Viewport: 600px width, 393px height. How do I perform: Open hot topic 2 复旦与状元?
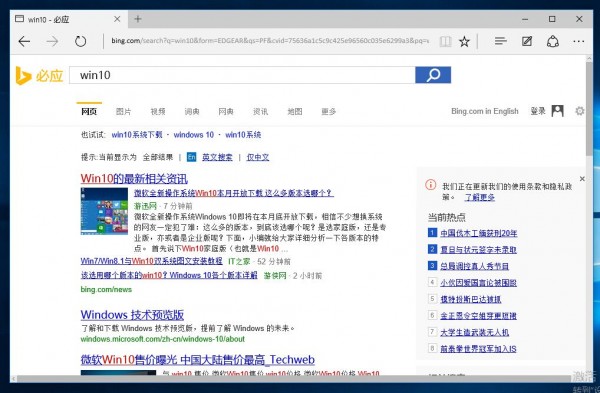coord(478,249)
